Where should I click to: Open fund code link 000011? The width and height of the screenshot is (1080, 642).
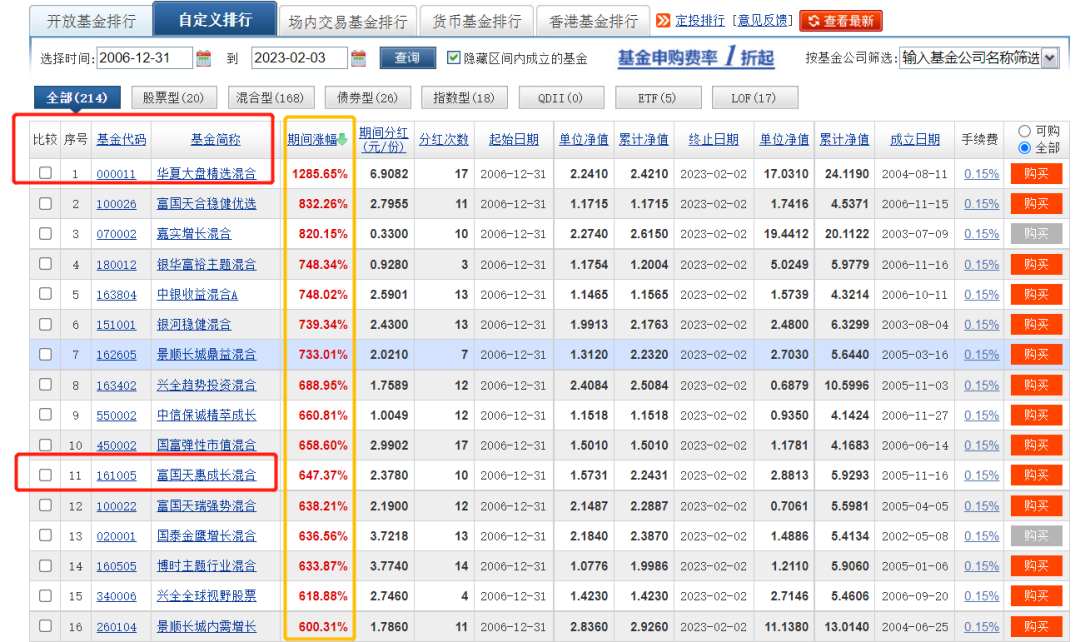point(116,174)
